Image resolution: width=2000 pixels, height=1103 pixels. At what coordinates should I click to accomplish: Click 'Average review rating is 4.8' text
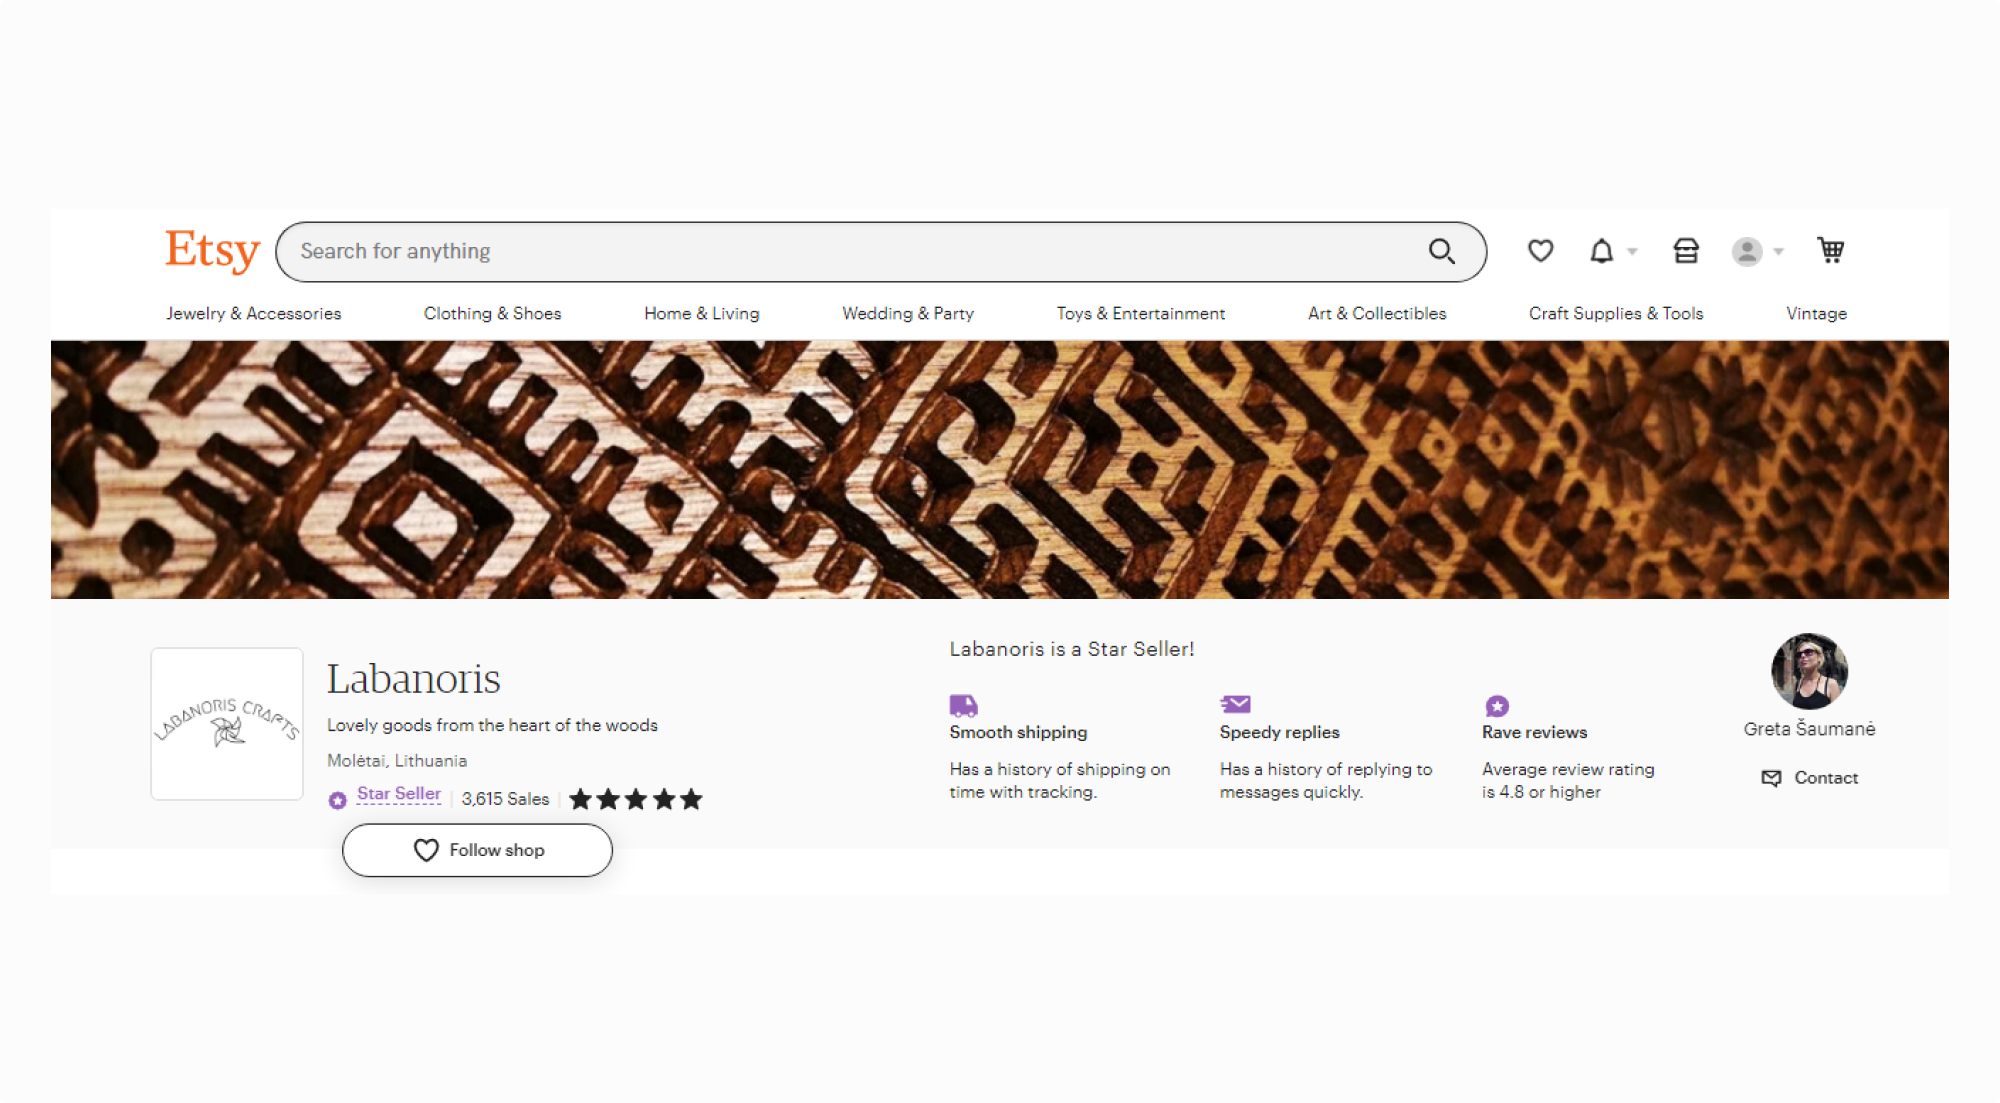tap(1568, 781)
